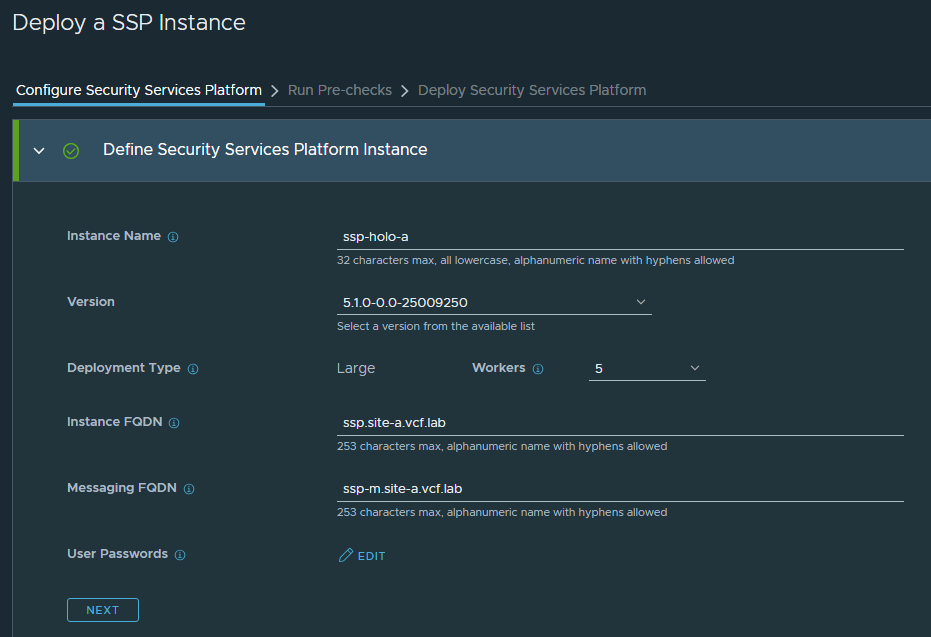Open the Messaging FQDN info icon
Screen dimensions: 931x637
pos(189,489)
